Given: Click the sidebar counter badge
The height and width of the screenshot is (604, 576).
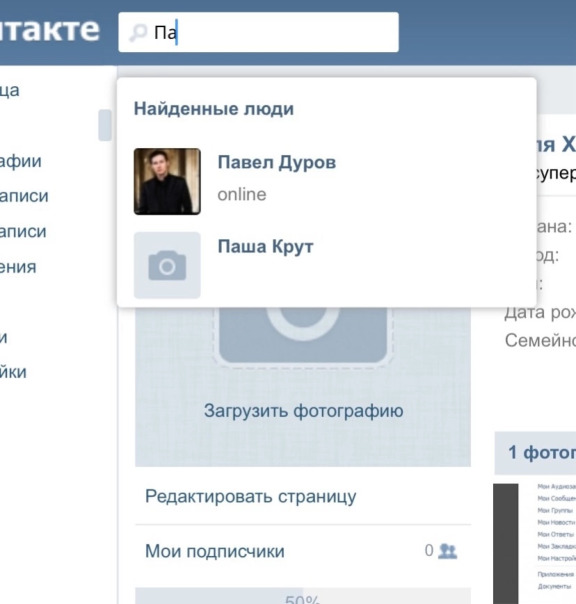Looking at the screenshot, I should click(x=105, y=126).
